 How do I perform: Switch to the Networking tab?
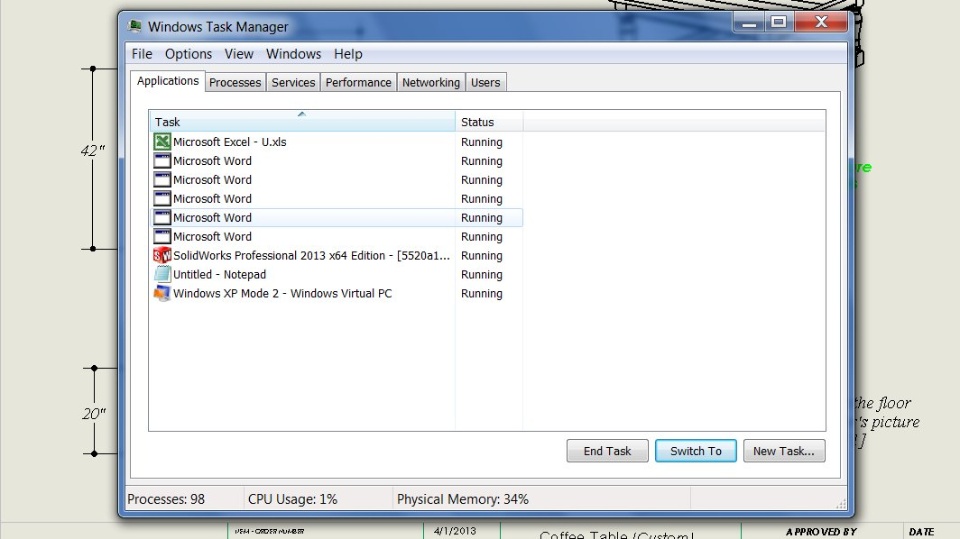(430, 82)
